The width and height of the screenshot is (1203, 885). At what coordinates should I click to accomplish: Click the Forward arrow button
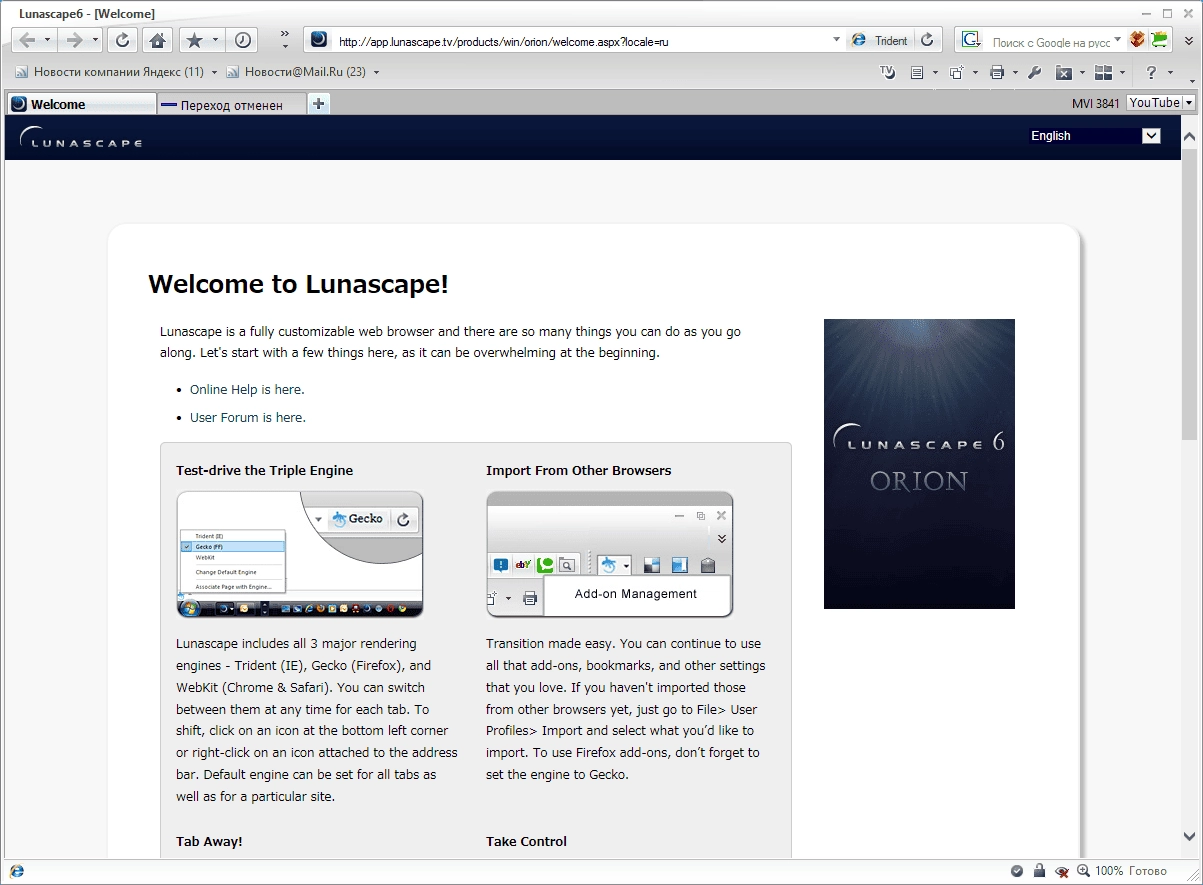tap(74, 40)
